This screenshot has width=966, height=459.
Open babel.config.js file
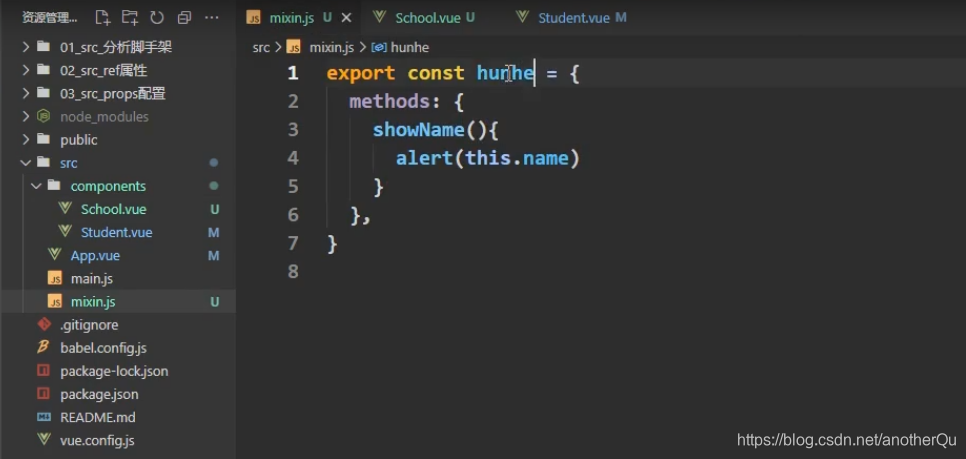(104, 348)
